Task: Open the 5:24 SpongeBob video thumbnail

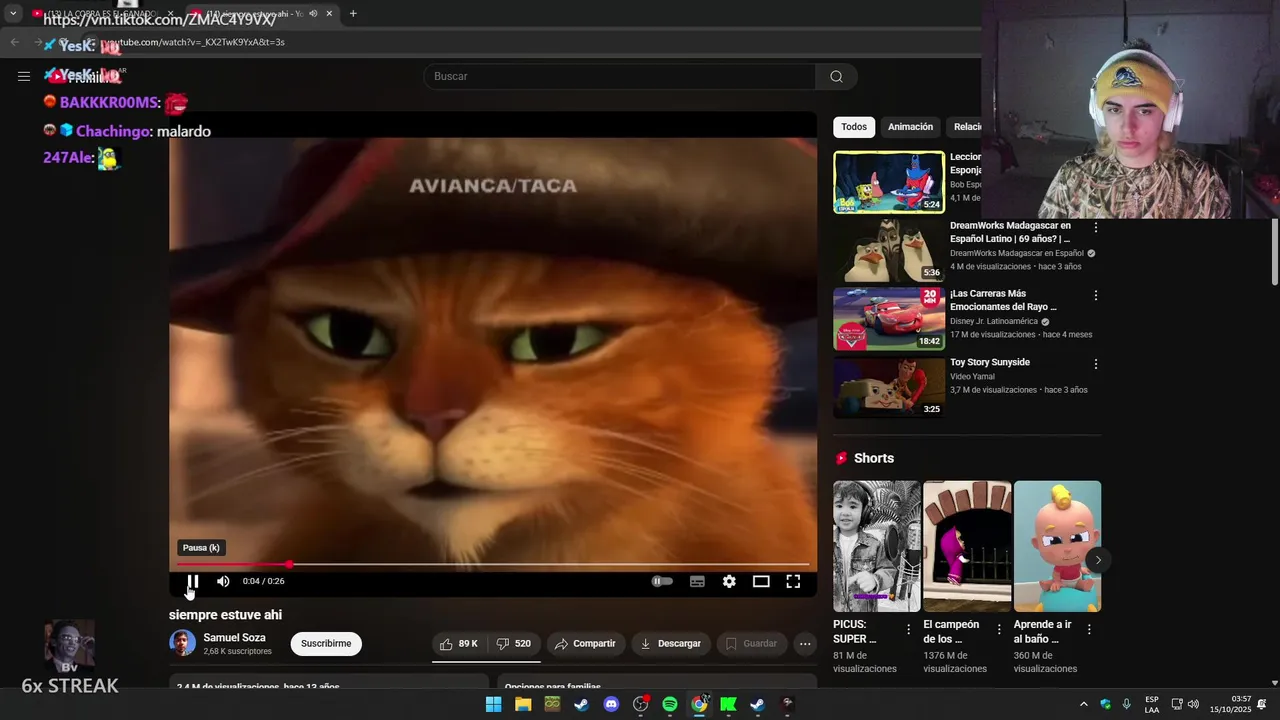Action: (889, 182)
